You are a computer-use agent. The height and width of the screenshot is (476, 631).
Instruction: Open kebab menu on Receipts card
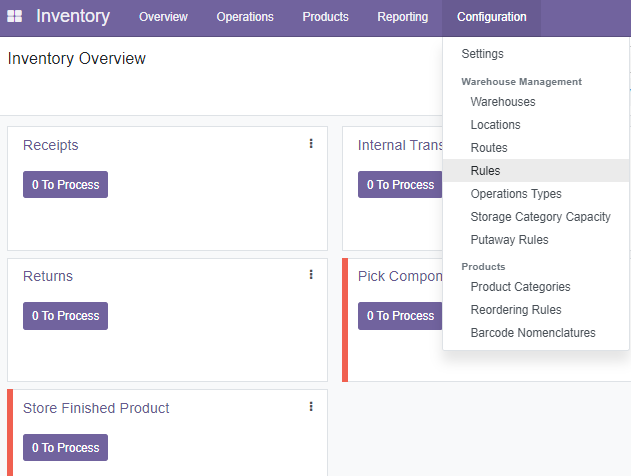311,144
